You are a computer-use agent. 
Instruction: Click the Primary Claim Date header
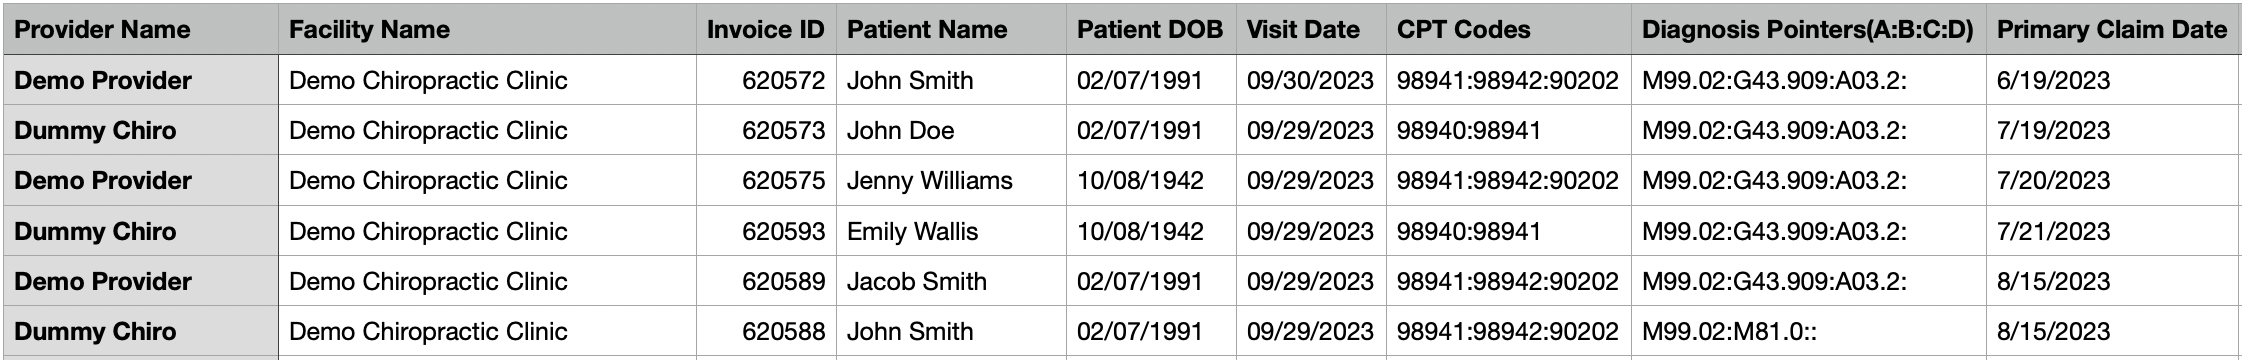point(2113,30)
